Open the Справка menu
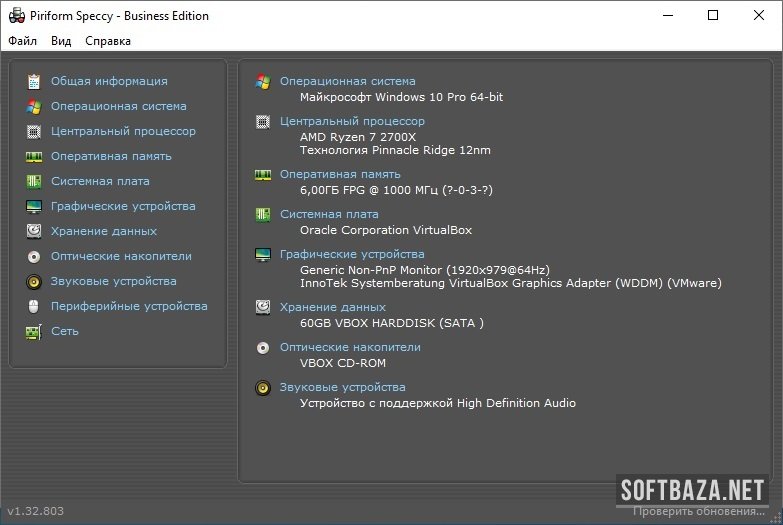783x525 pixels. click(107, 41)
